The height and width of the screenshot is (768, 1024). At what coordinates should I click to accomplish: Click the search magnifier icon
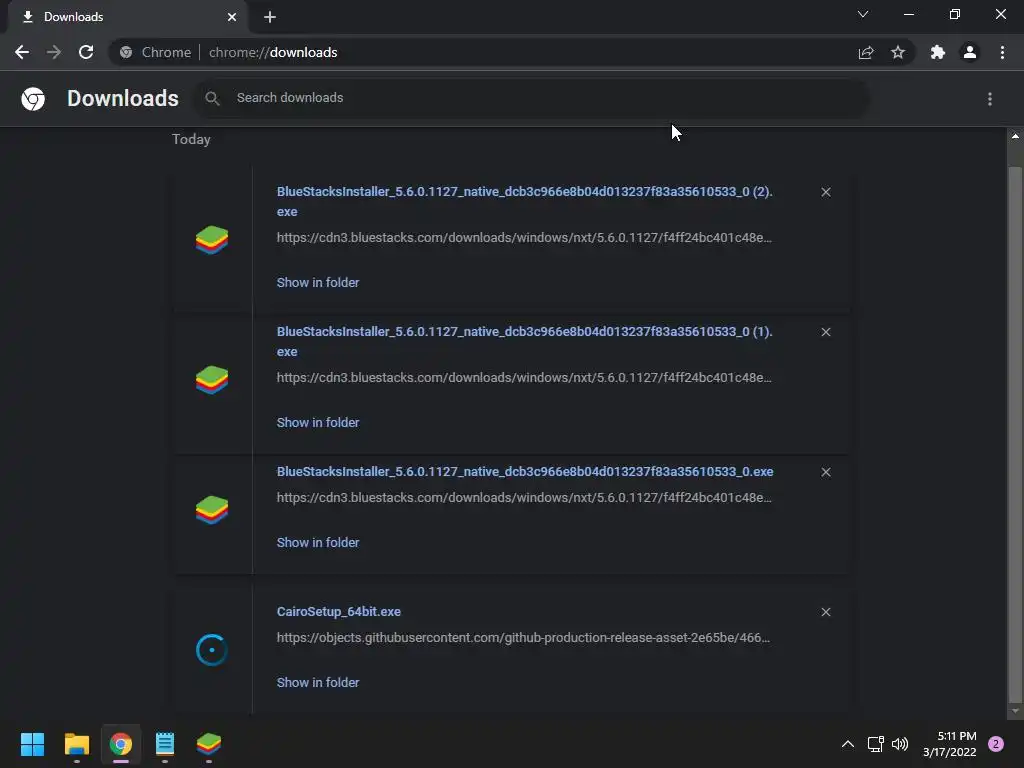click(212, 99)
